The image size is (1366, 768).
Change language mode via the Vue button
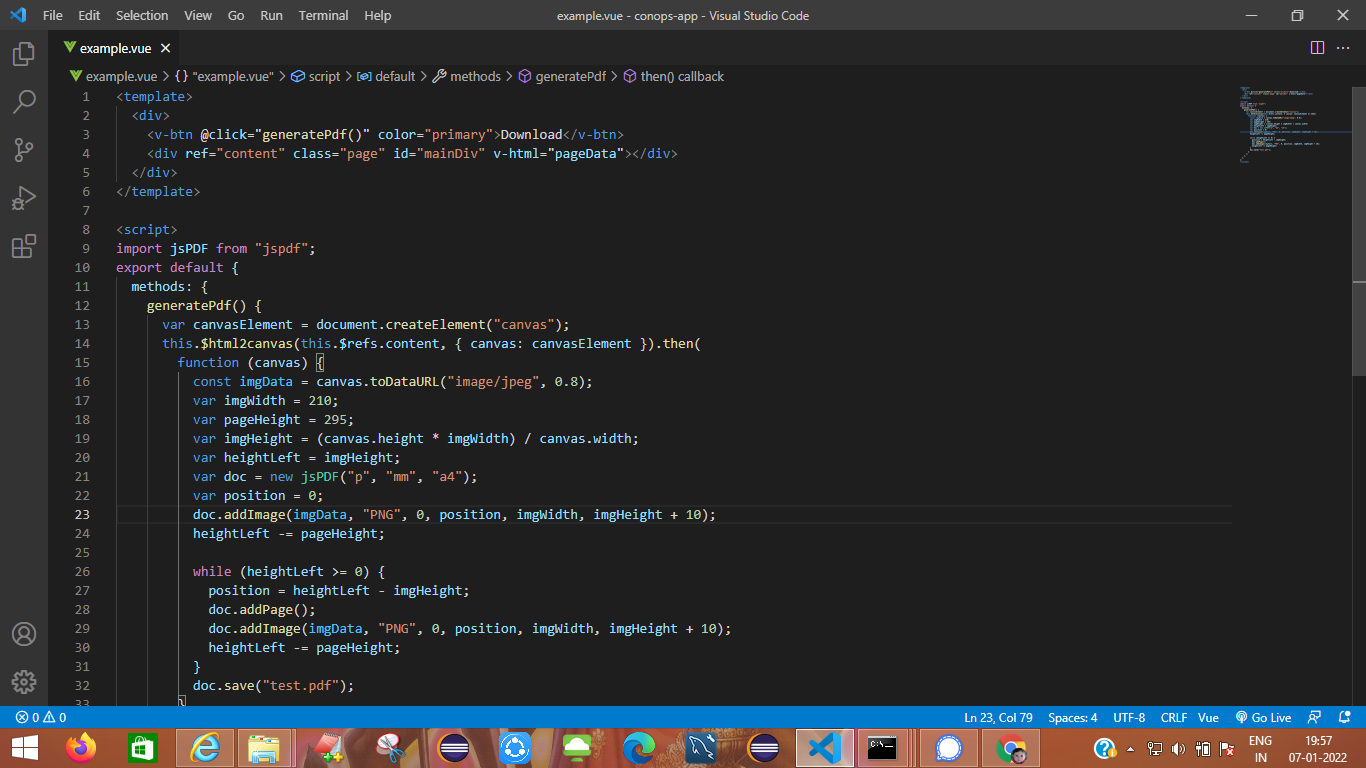point(1208,717)
